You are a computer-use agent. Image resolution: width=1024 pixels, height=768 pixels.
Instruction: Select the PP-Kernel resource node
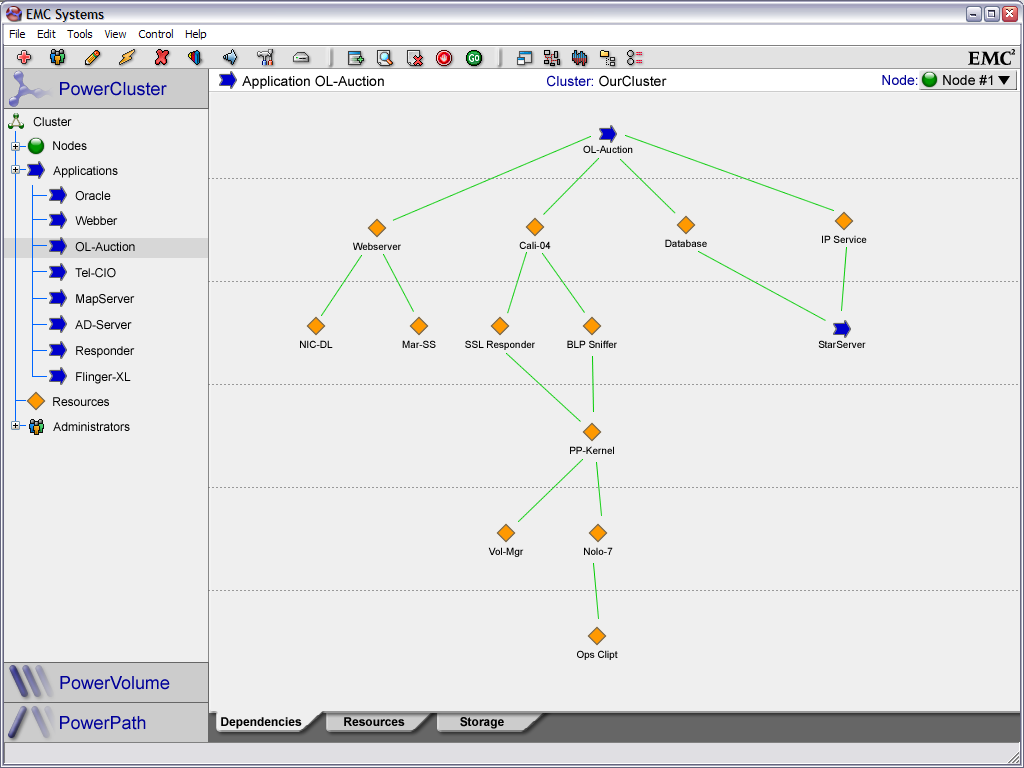tap(592, 432)
